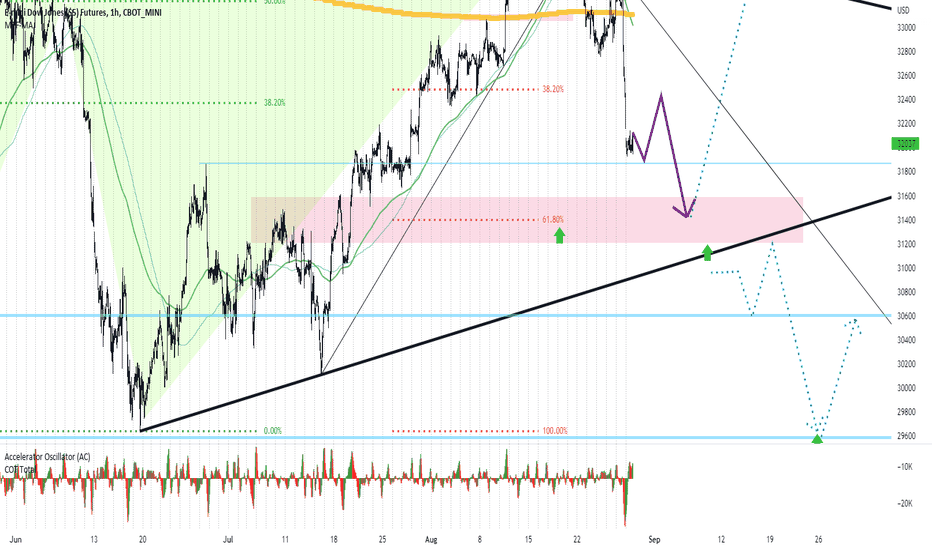
Task: Click the 19 date on time axis
Action: [770, 540]
